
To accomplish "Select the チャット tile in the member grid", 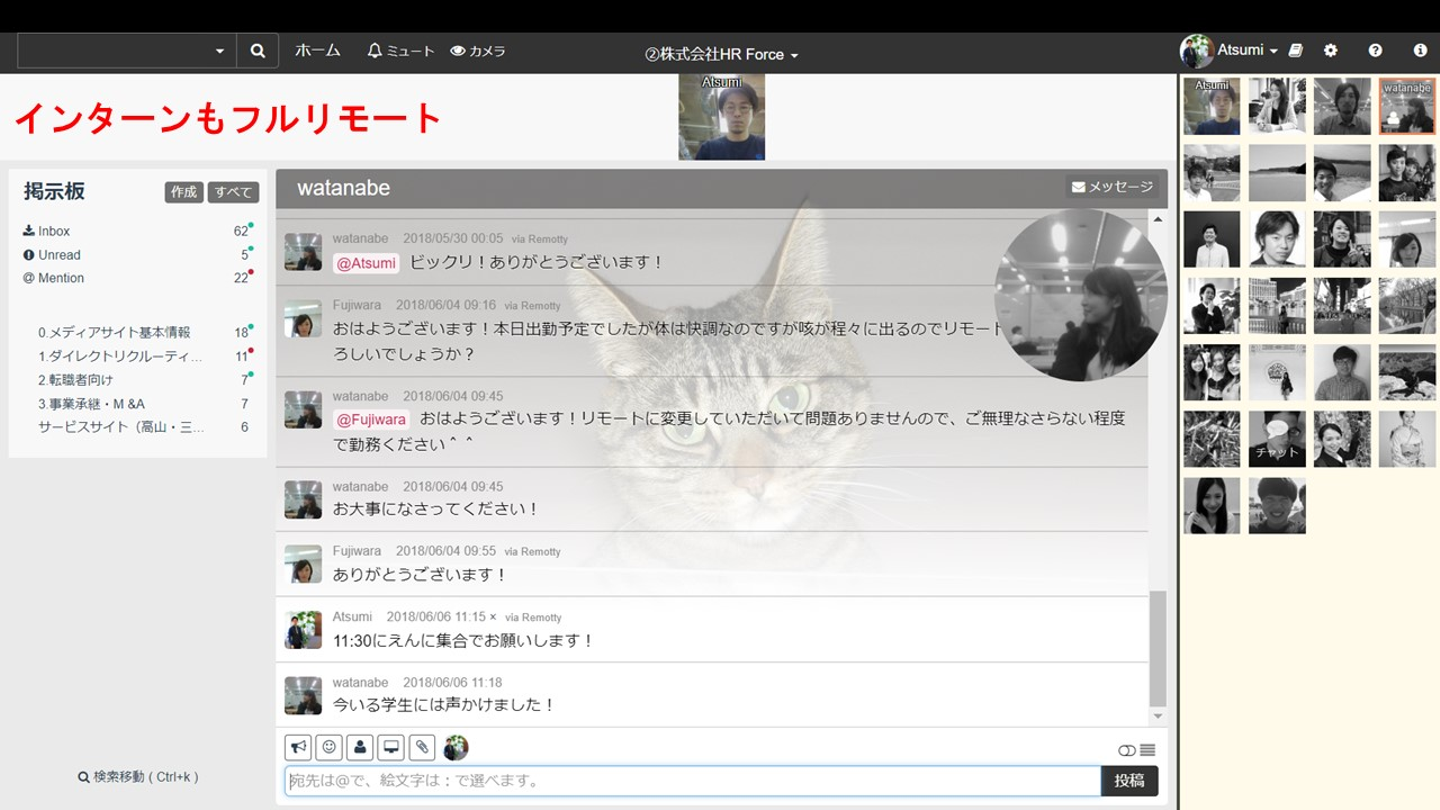I will 1277,439.
